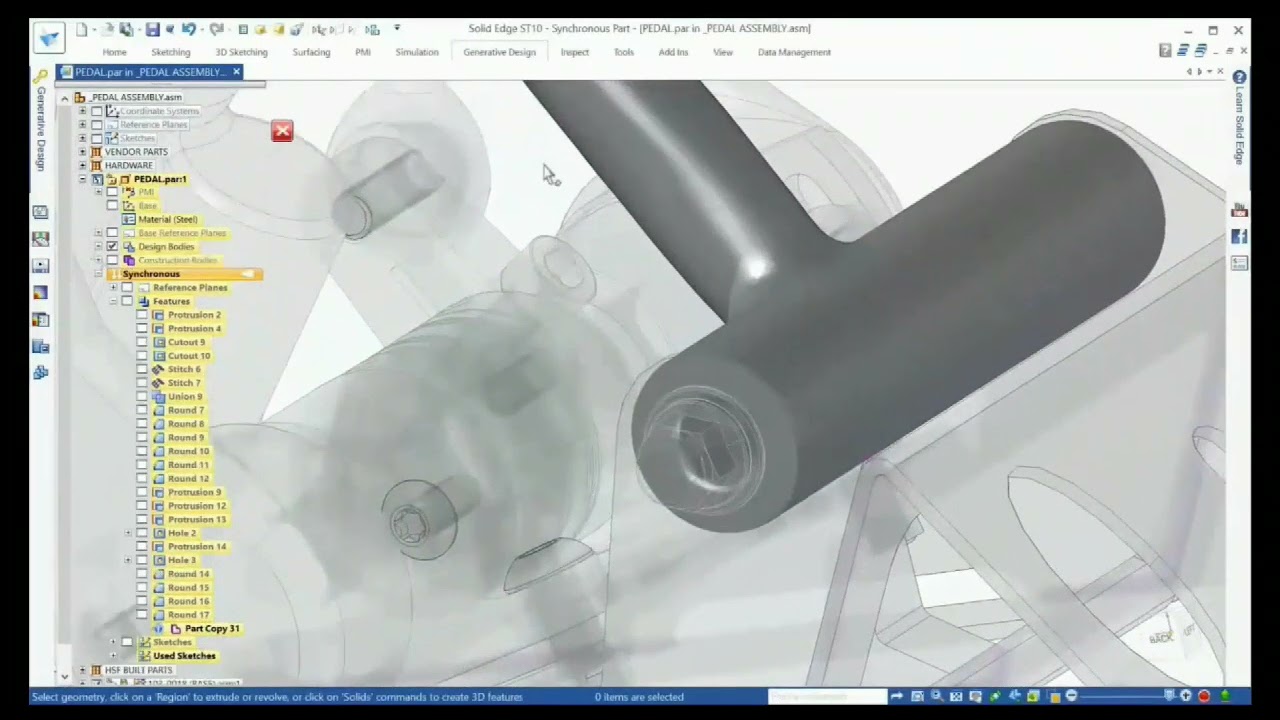Open the Surfacing ribbon tab
The width and height of the screenshot is (1280, 720).
pyautogui.click(x=311, y=52)
